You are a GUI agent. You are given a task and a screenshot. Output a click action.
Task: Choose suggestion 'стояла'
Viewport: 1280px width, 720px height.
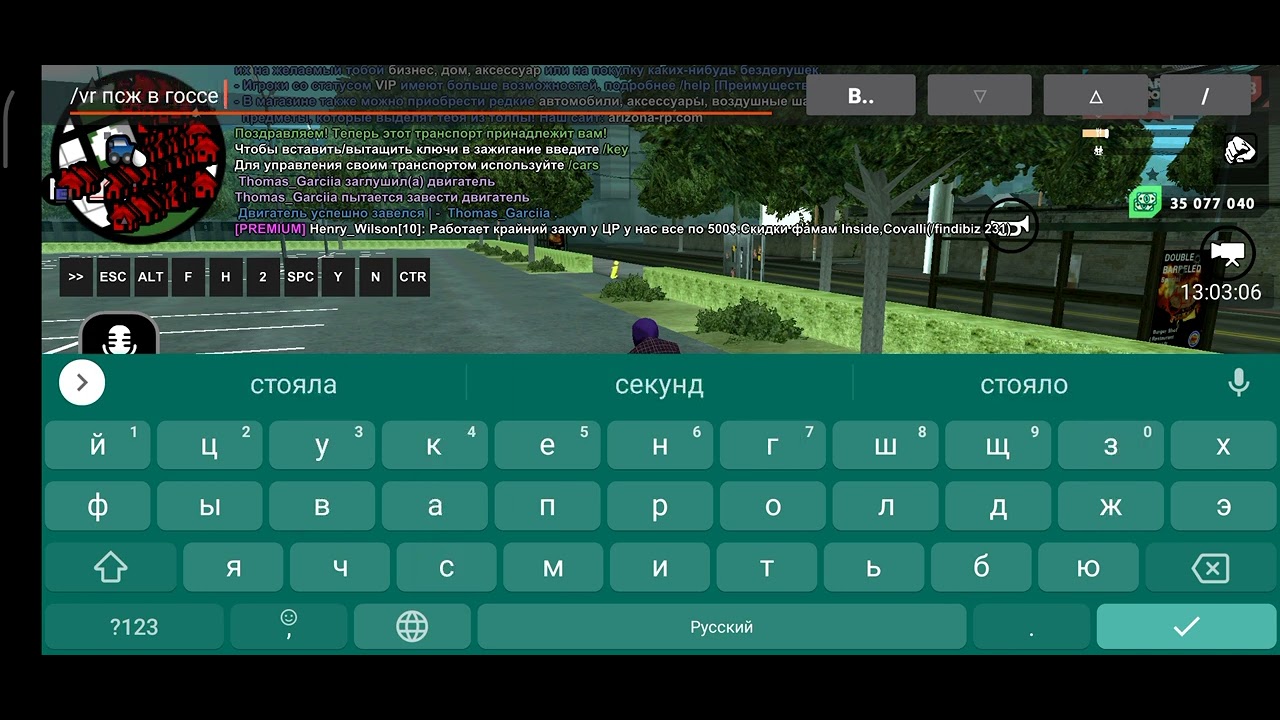click(293, 384)
